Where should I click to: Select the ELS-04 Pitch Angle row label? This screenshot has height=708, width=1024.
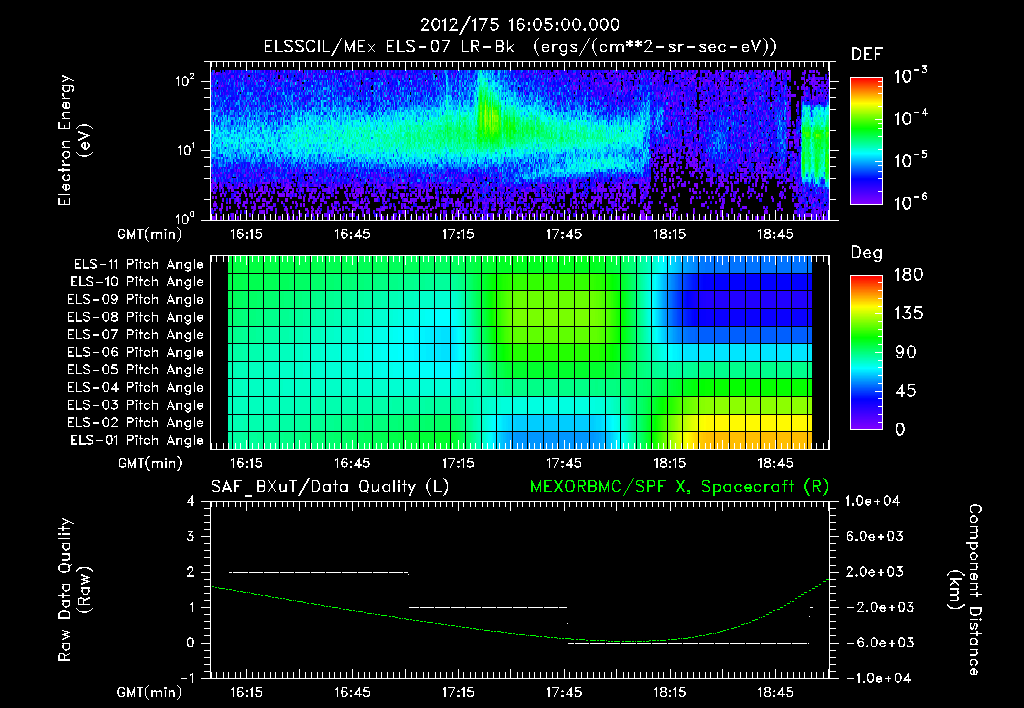click(136, 388)
